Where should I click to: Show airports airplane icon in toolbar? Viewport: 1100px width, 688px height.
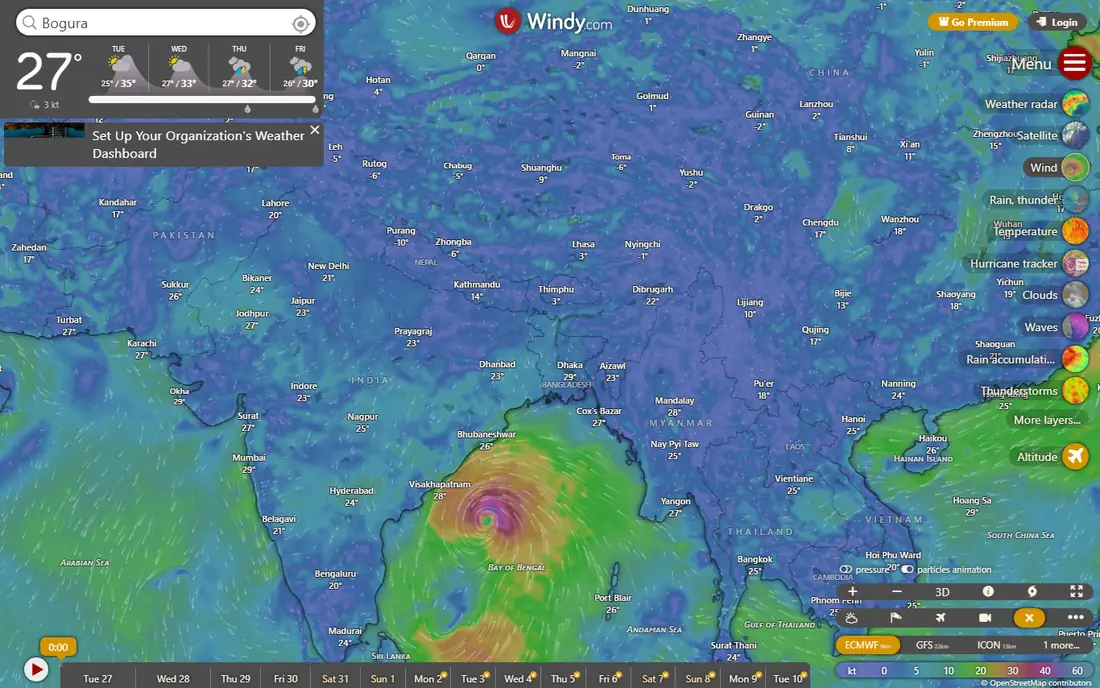pyautogui.click(x=940, y=618)
